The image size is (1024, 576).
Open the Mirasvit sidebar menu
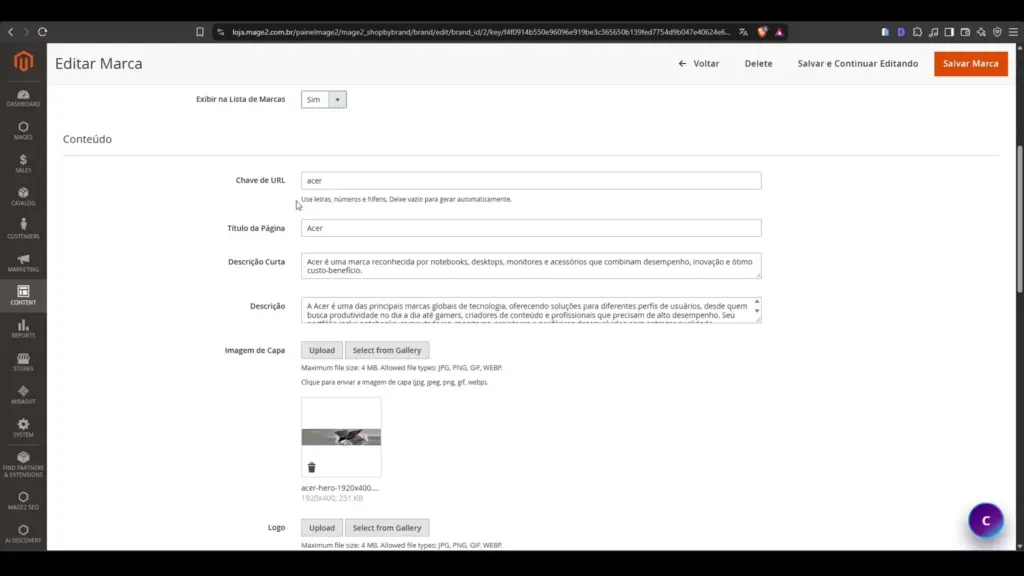(24, 395)
